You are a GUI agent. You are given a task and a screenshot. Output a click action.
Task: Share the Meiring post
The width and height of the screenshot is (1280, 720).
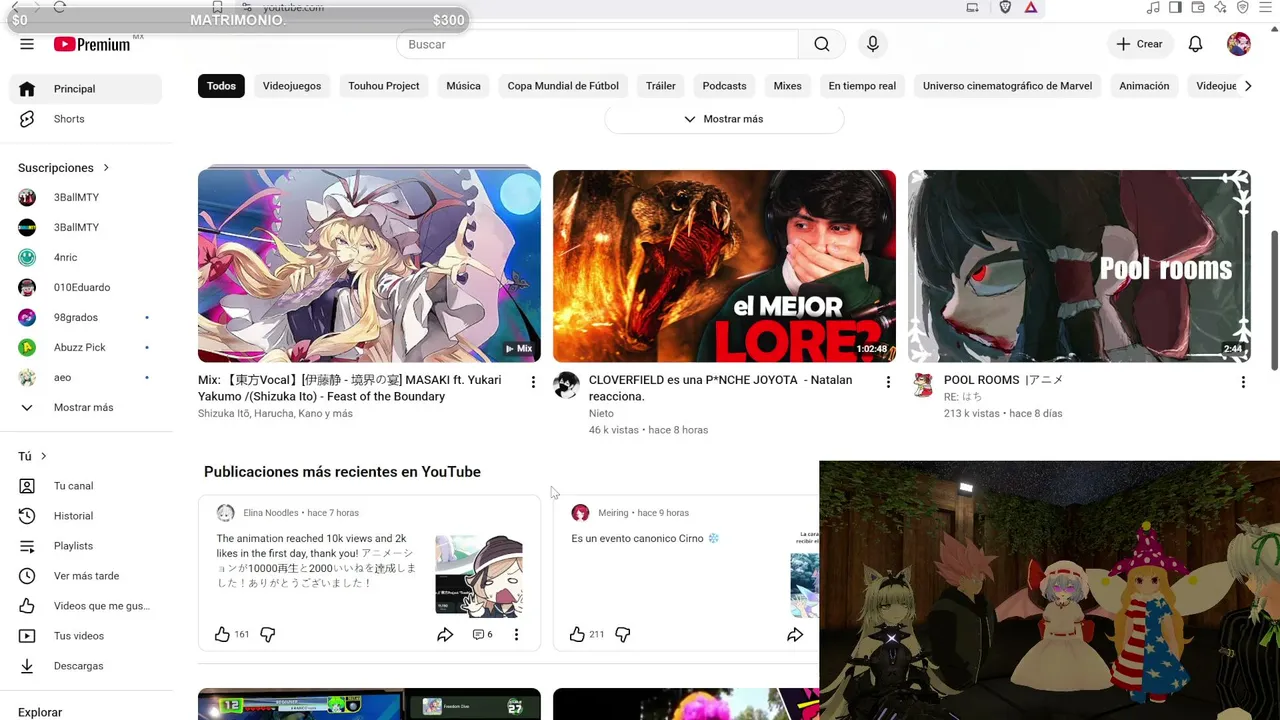point(795,634)
